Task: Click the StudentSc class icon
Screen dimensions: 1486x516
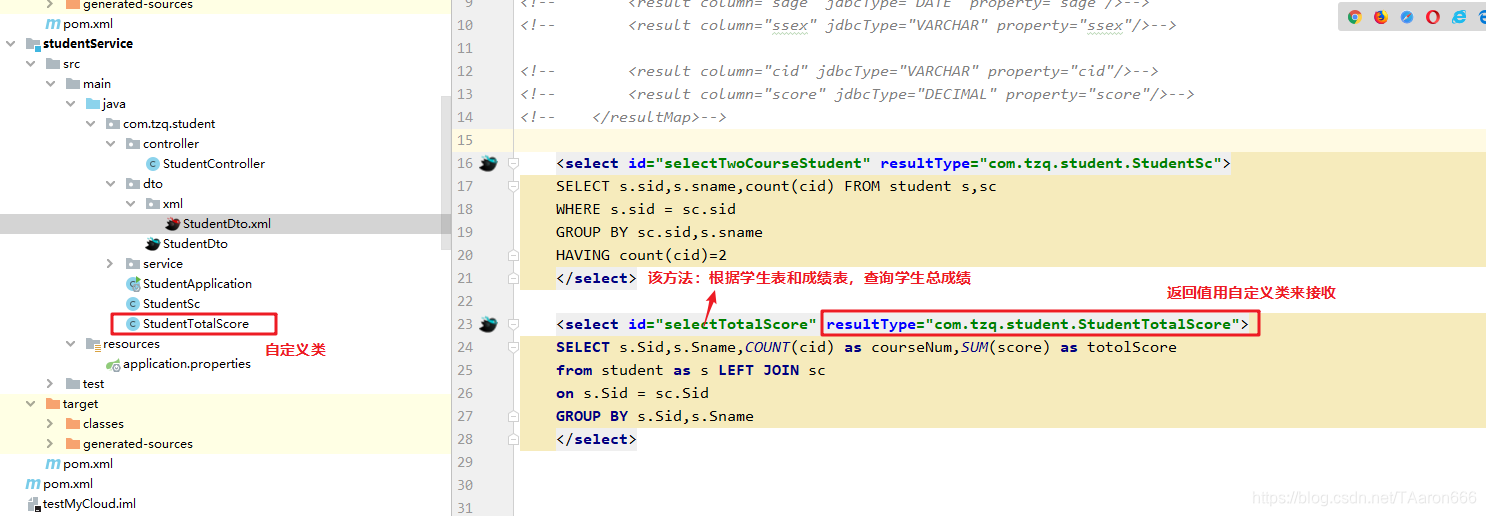Action: click(x=132, y=304)
